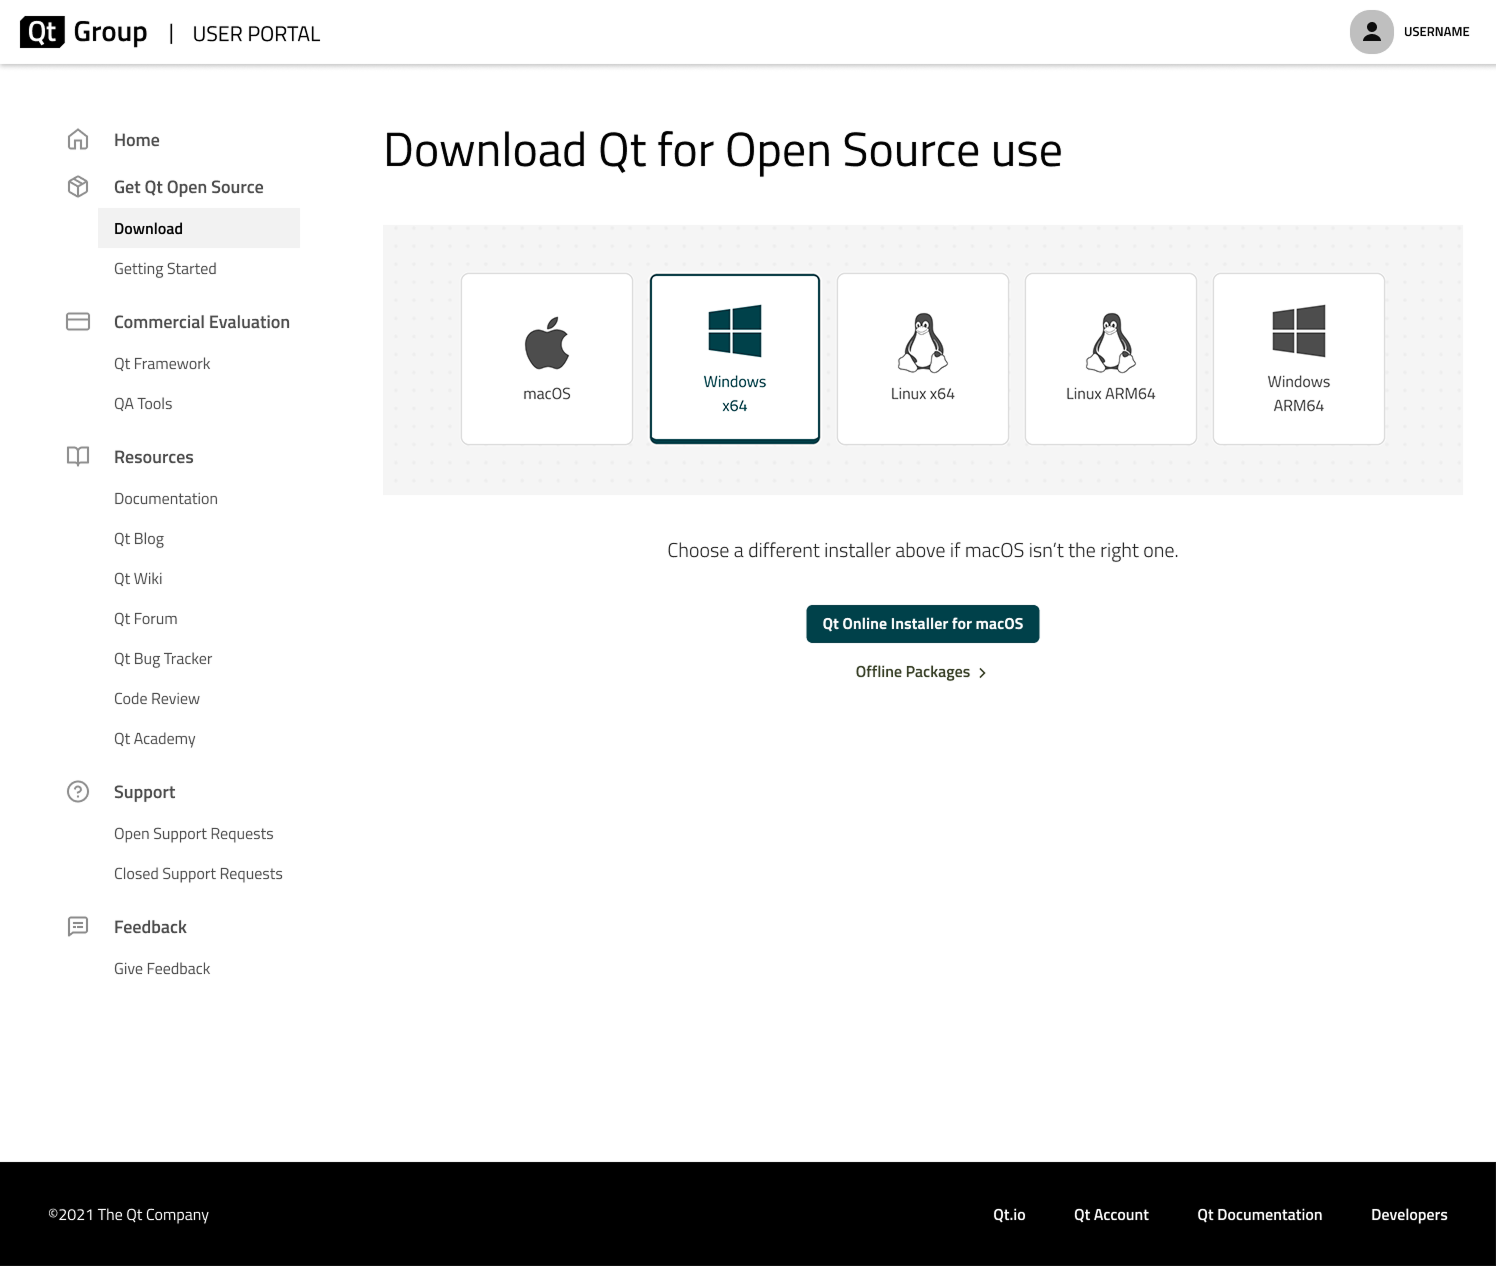Open the Home section via house icon
Image resolution: width=1496 pixels, height=1266 pixels.
pos(78,139)
